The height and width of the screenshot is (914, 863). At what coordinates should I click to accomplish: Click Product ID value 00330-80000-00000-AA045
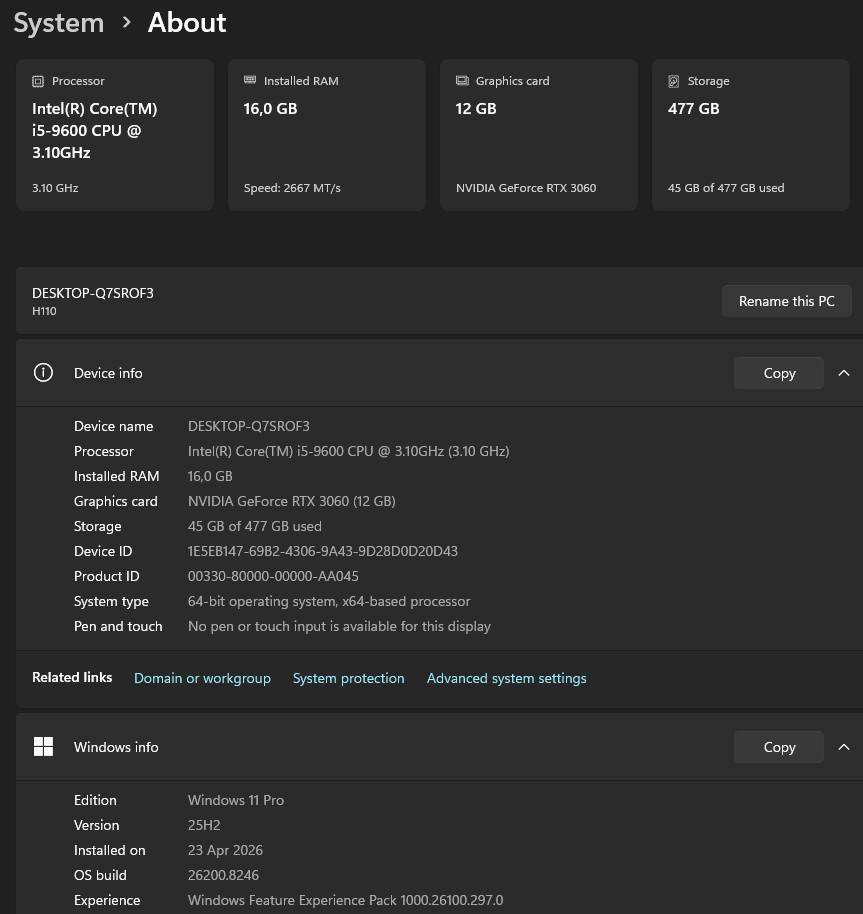tap(273, 576)
